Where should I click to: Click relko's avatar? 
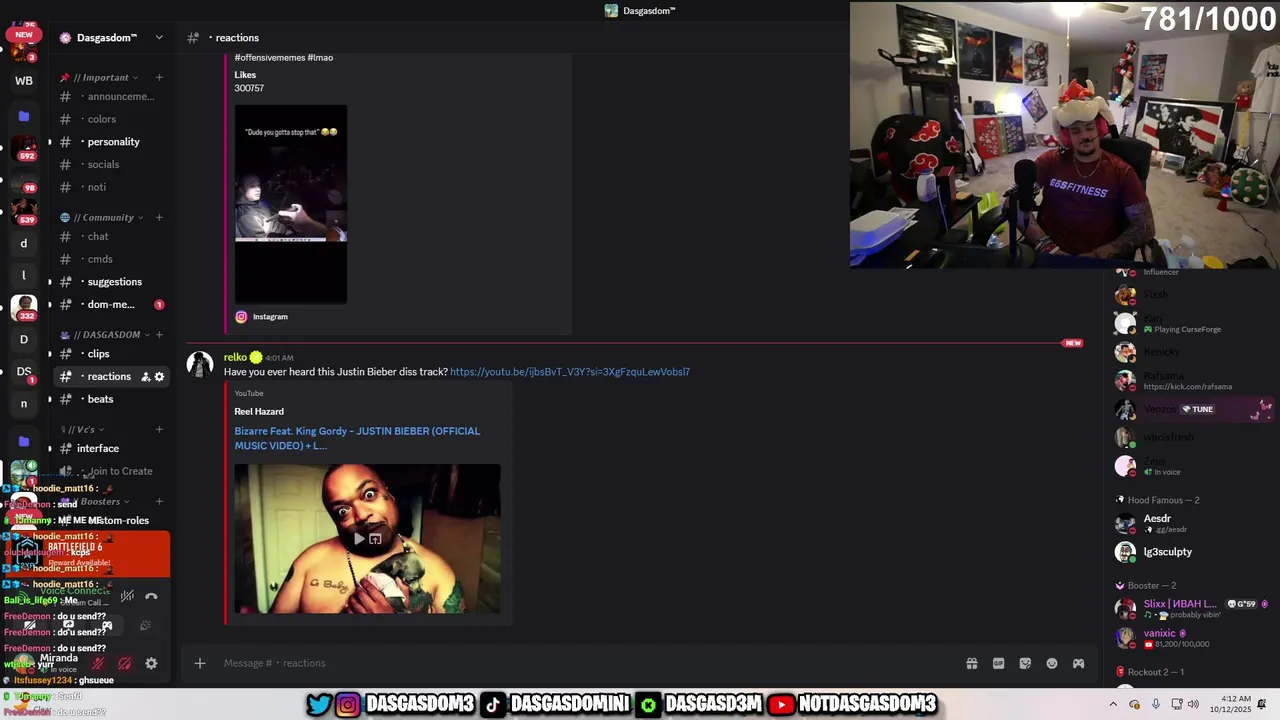pos(200,365)
